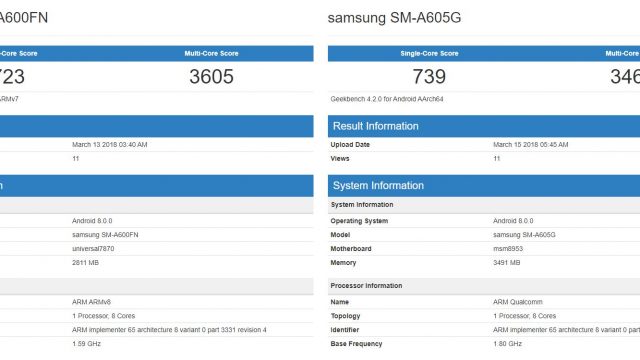The width and height of the screenshot is (640, 360).
Task: Select the base frequency '1.80 GHz'
Action: (507, 344)
